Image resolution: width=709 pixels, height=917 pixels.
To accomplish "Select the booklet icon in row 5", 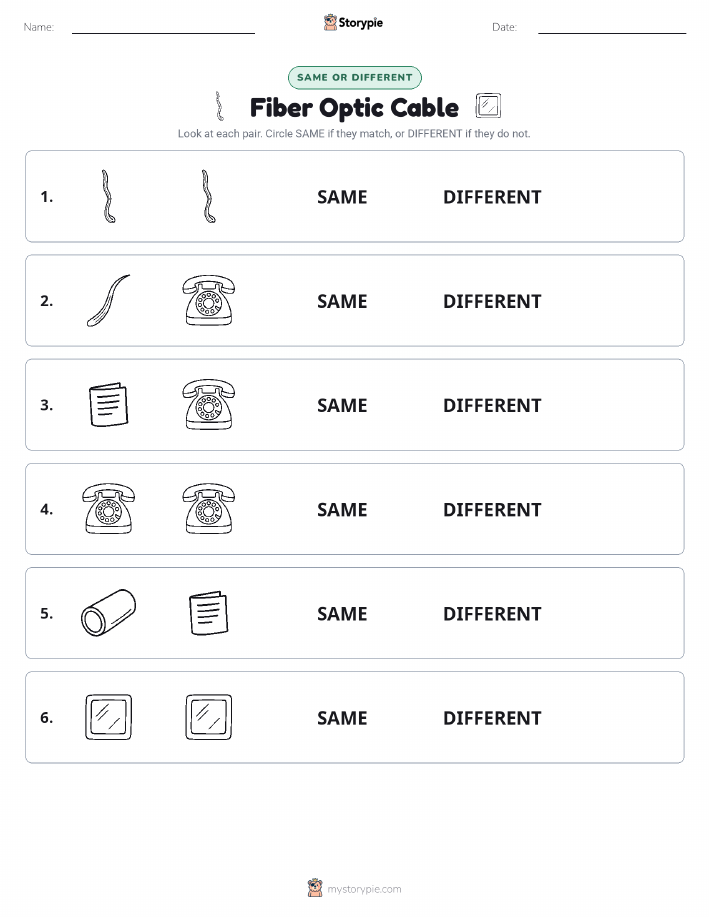I will click(x=209, y=613).
